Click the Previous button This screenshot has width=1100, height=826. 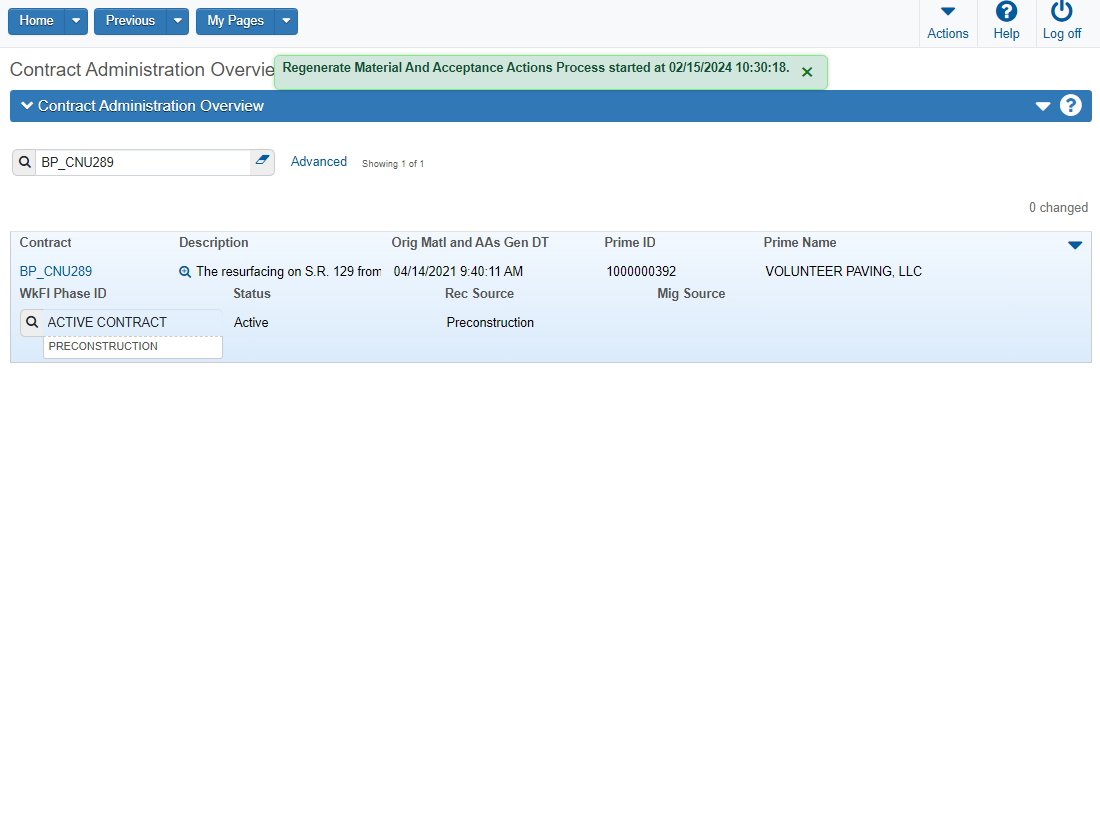pos(130,21)
